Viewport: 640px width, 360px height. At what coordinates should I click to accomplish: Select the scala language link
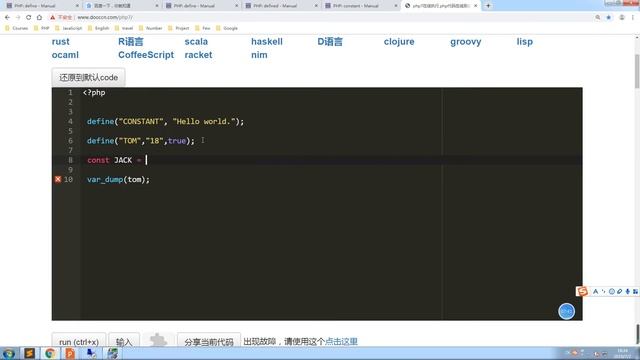click(x=196, y=42)
